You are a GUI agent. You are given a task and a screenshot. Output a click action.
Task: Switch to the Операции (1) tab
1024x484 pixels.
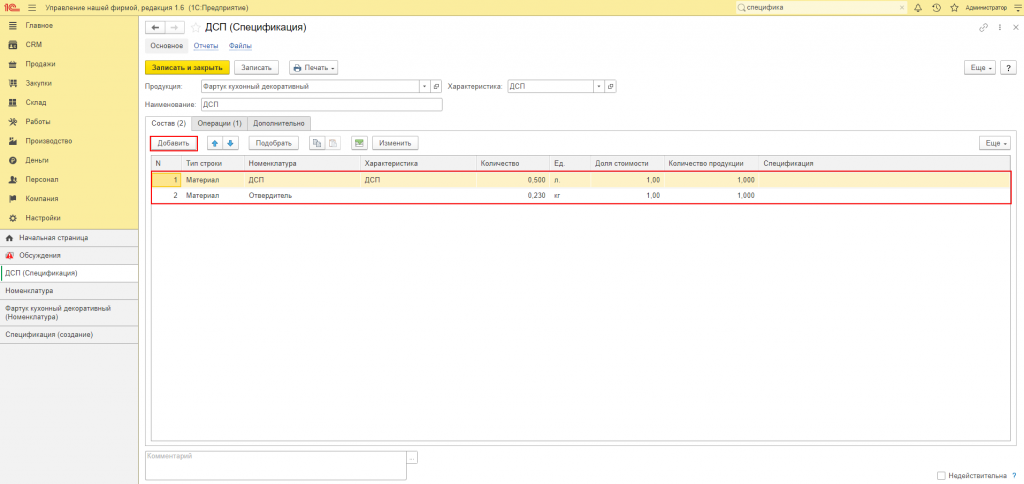[x=219, y=123]
